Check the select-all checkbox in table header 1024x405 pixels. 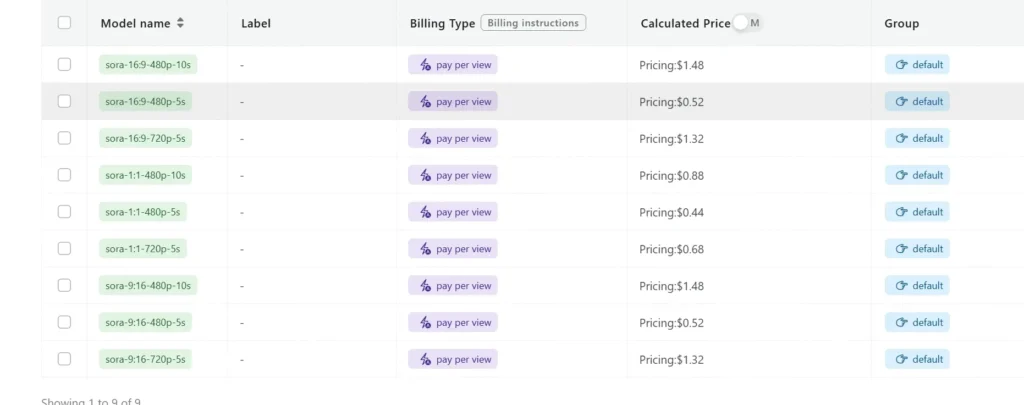[64, 23]
